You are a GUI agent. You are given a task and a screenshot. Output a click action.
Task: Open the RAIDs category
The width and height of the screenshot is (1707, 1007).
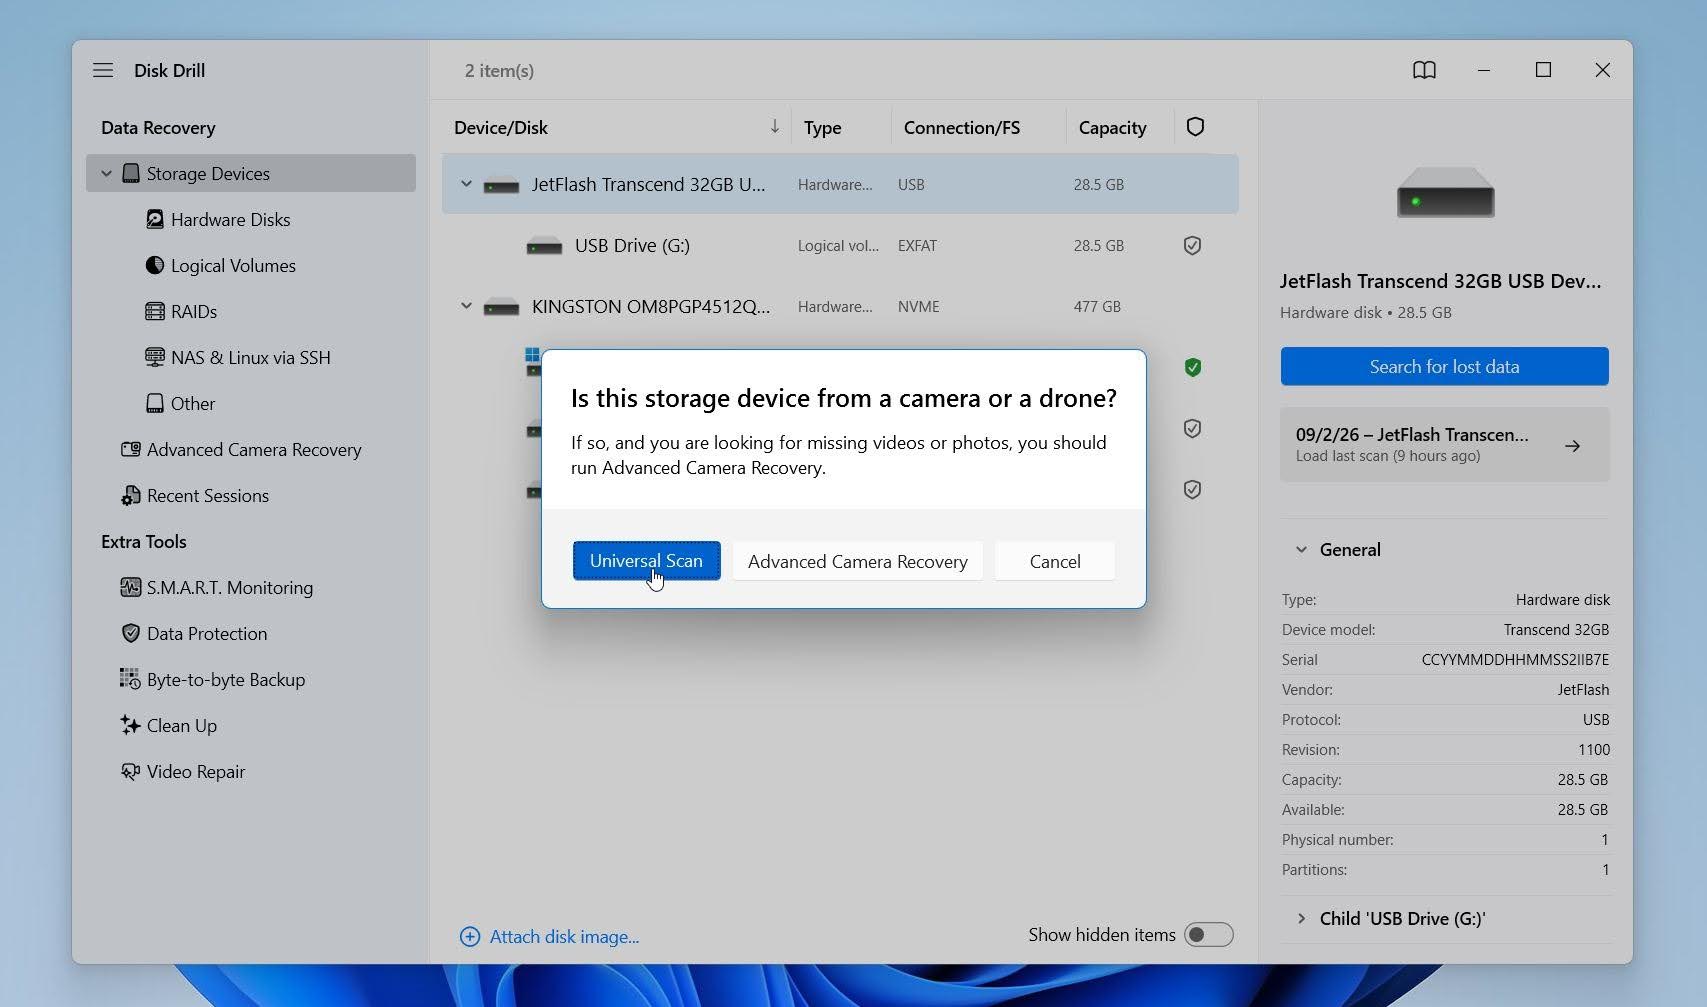(194, 311)
